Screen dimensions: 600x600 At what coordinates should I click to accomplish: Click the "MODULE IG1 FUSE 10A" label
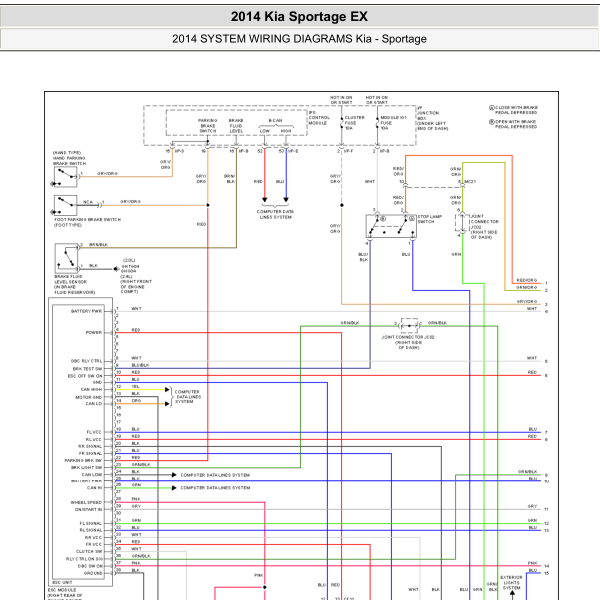pos(393,123)
